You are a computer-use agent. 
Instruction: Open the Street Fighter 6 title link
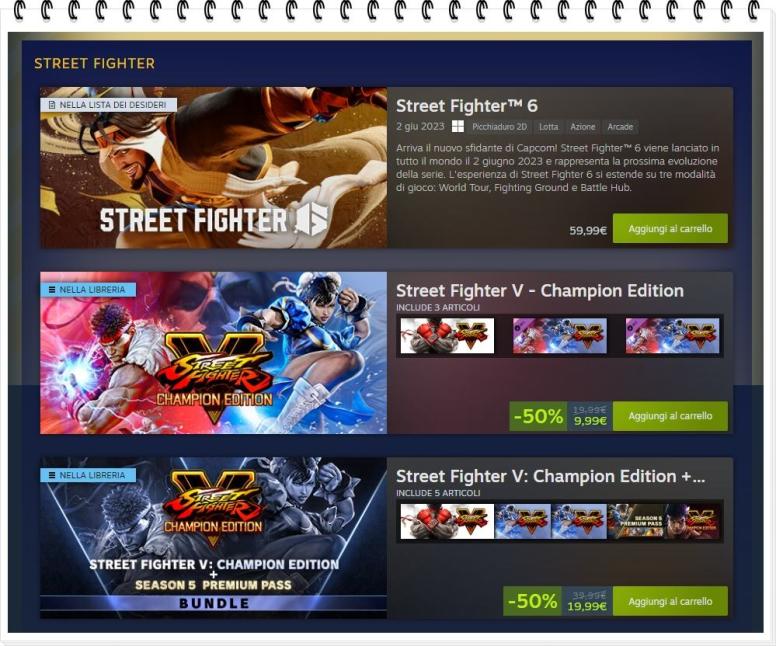coord(467,106)
